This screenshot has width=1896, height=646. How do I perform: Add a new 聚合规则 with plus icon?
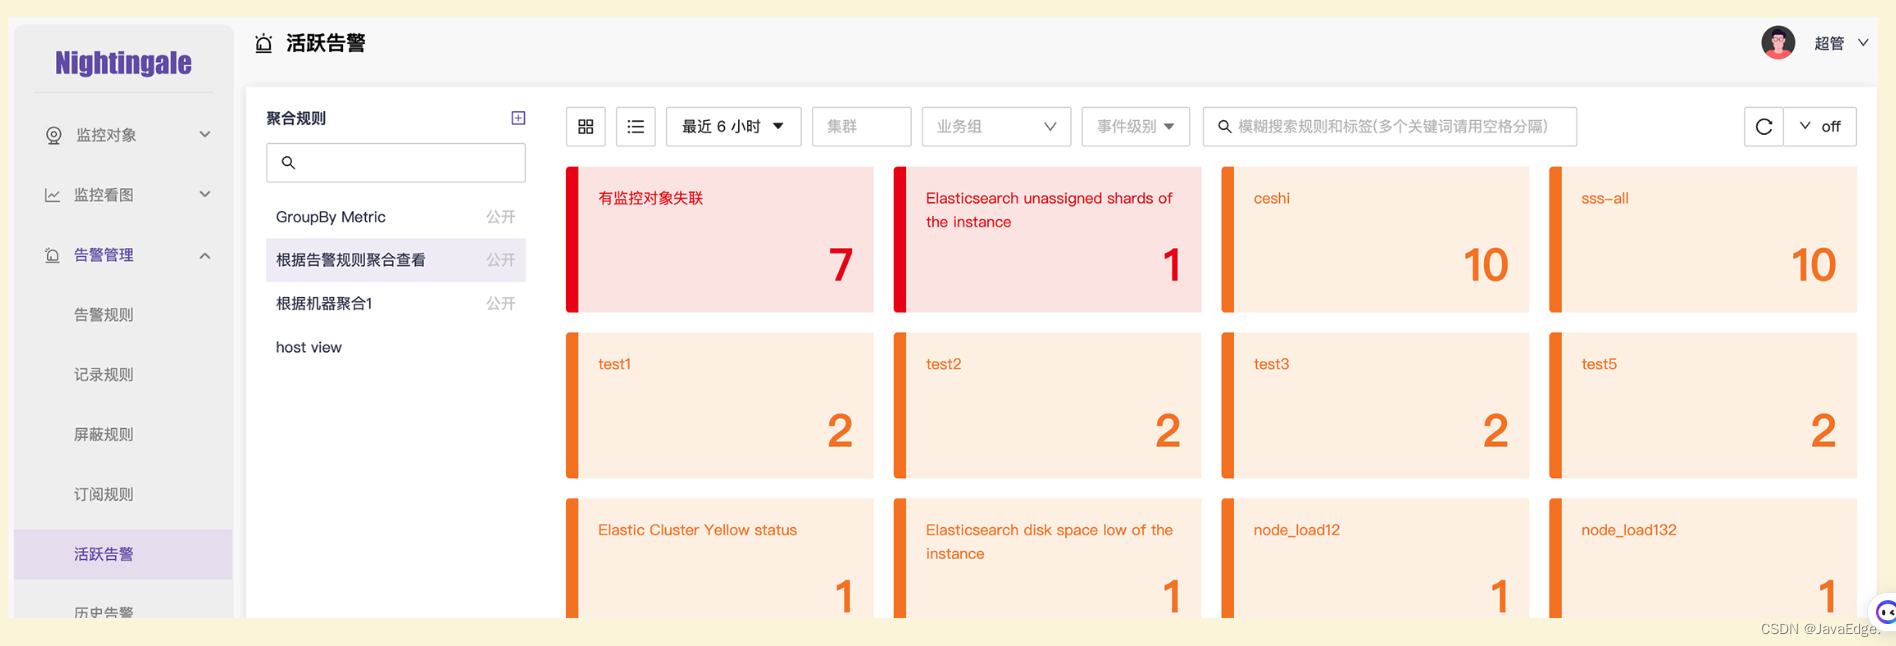[518, 118]
